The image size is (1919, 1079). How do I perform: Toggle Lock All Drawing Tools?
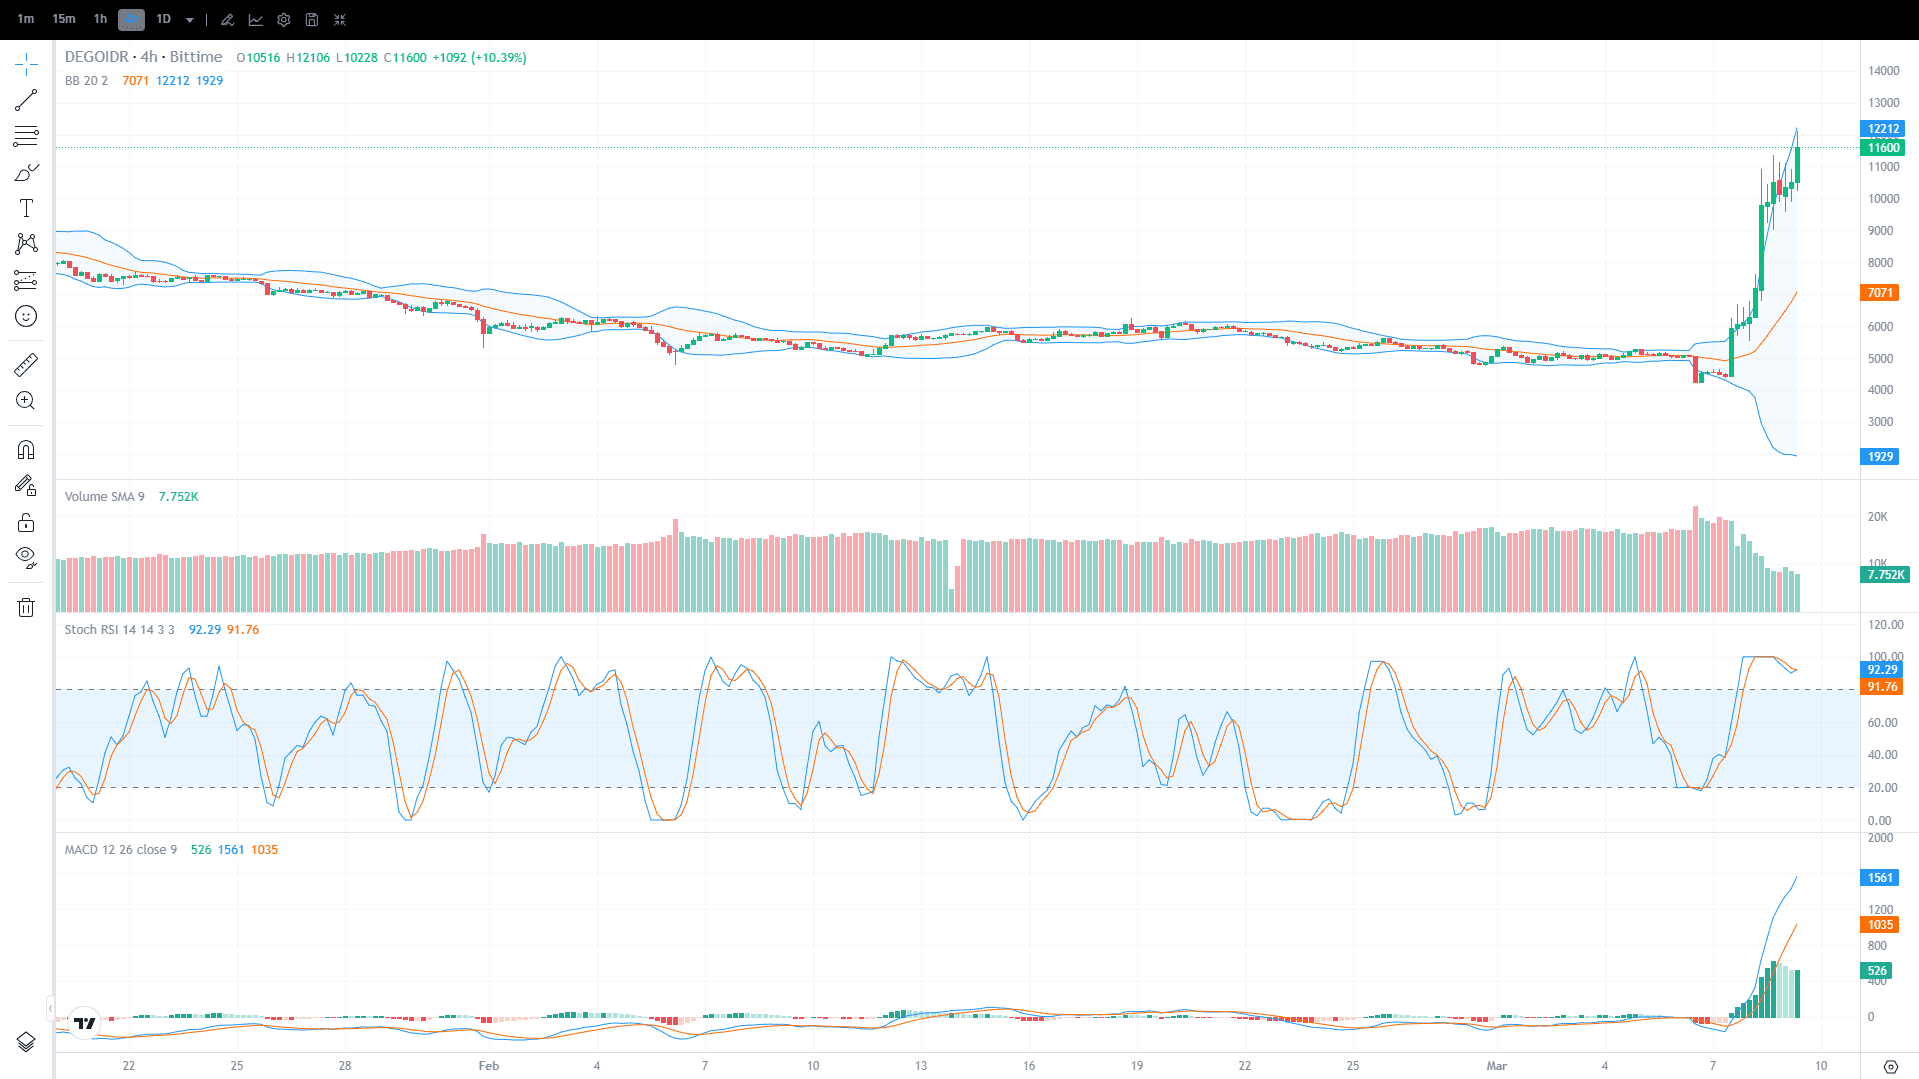(x=26, y=521)
